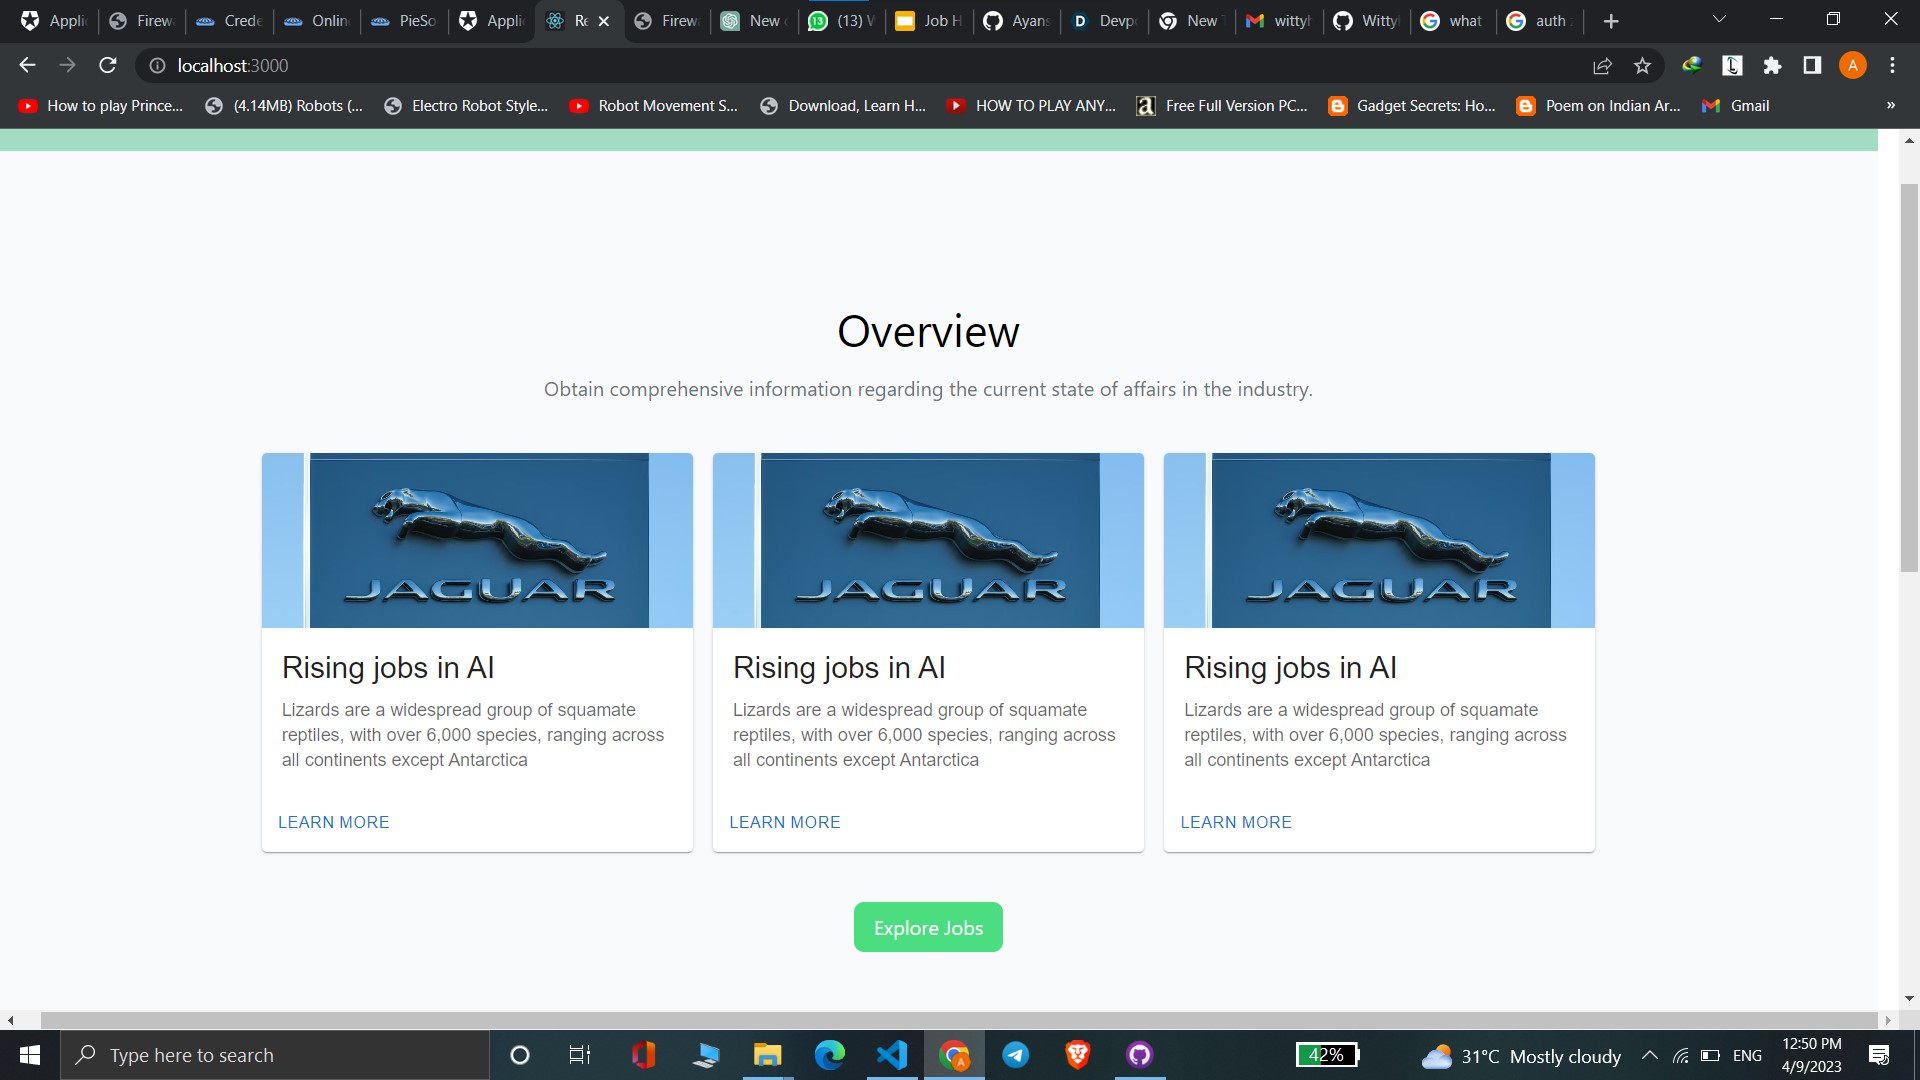Open the side panel icon
Viewport: 1920px width, 1080px height.
pyautogui.click(x=1812, y=65)
